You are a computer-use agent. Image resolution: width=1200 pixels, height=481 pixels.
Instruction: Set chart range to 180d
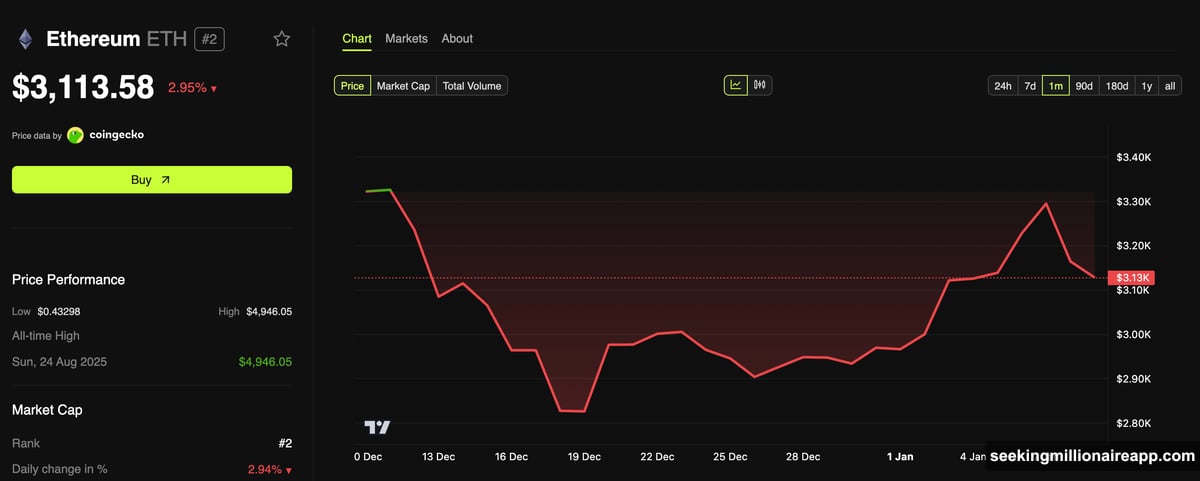[x=1117, y=86]
